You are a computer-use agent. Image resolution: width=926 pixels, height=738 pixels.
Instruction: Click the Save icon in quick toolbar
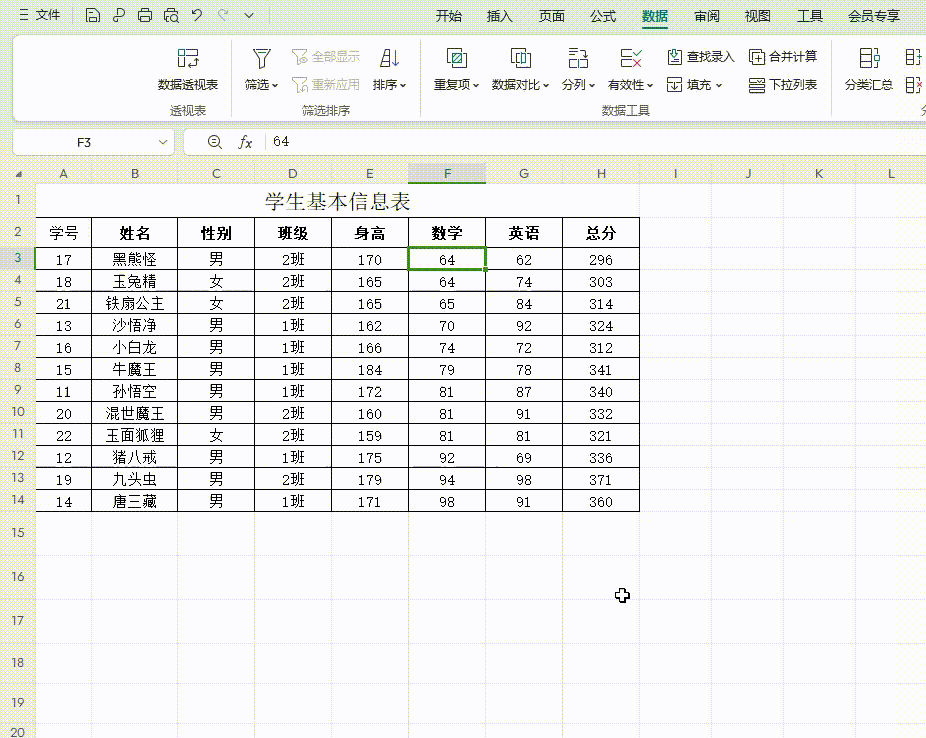click(x=93, y=15)
